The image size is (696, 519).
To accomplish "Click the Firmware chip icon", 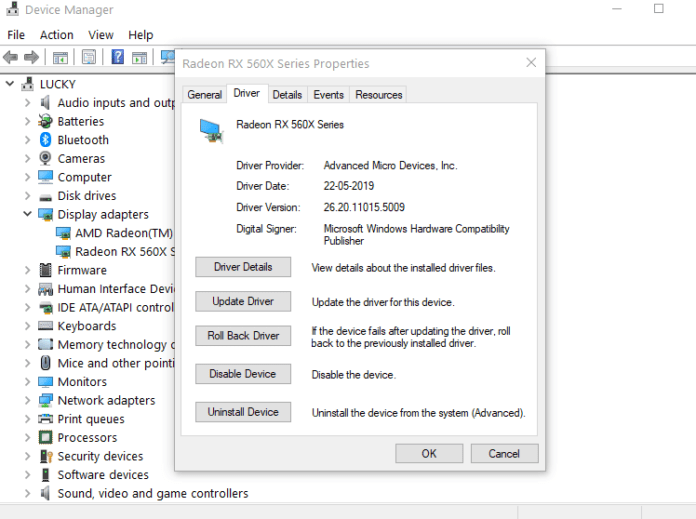I will point(45,270).
